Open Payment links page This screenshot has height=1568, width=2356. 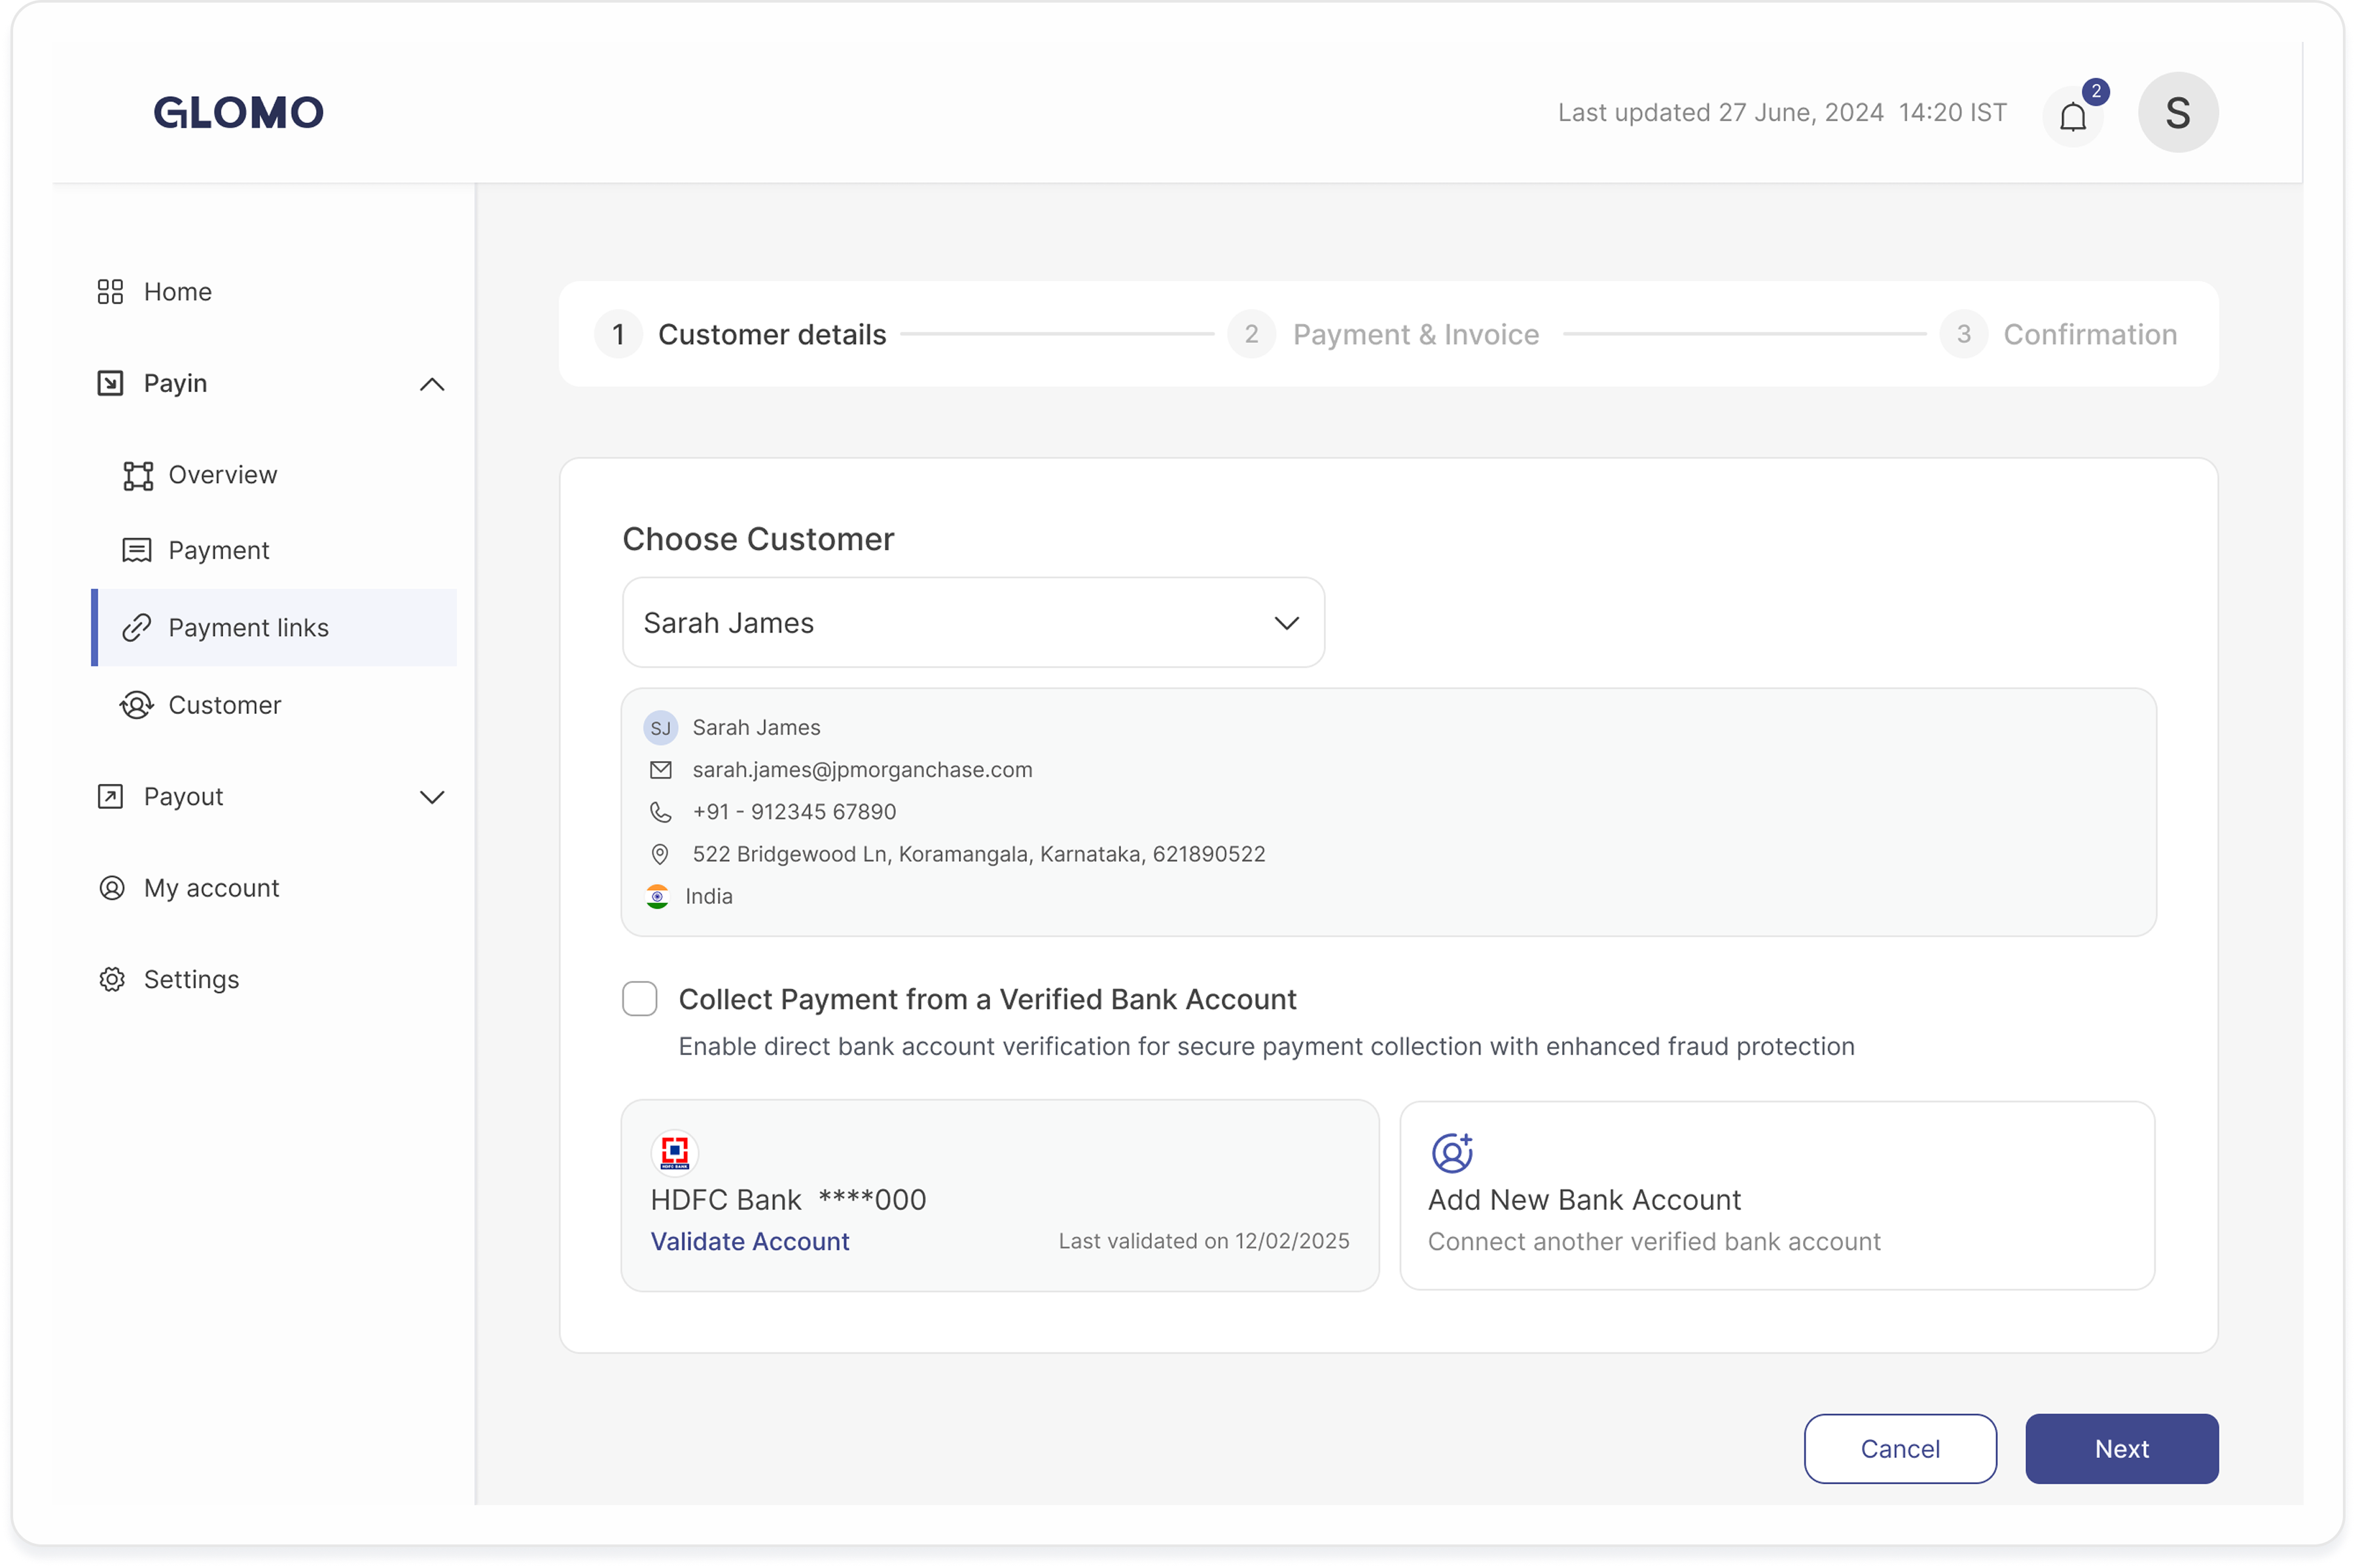(x=275, y=628)
